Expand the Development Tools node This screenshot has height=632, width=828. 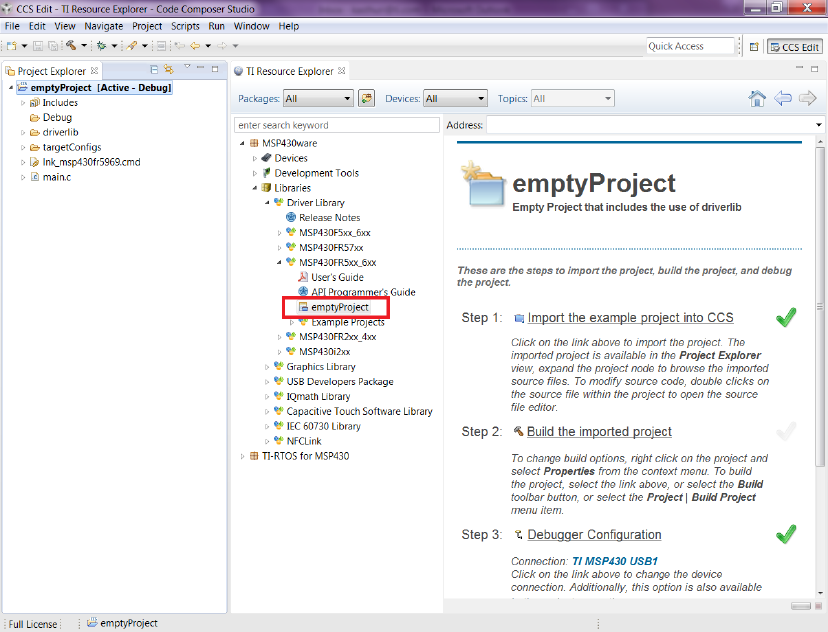click(x=255, y=173)
